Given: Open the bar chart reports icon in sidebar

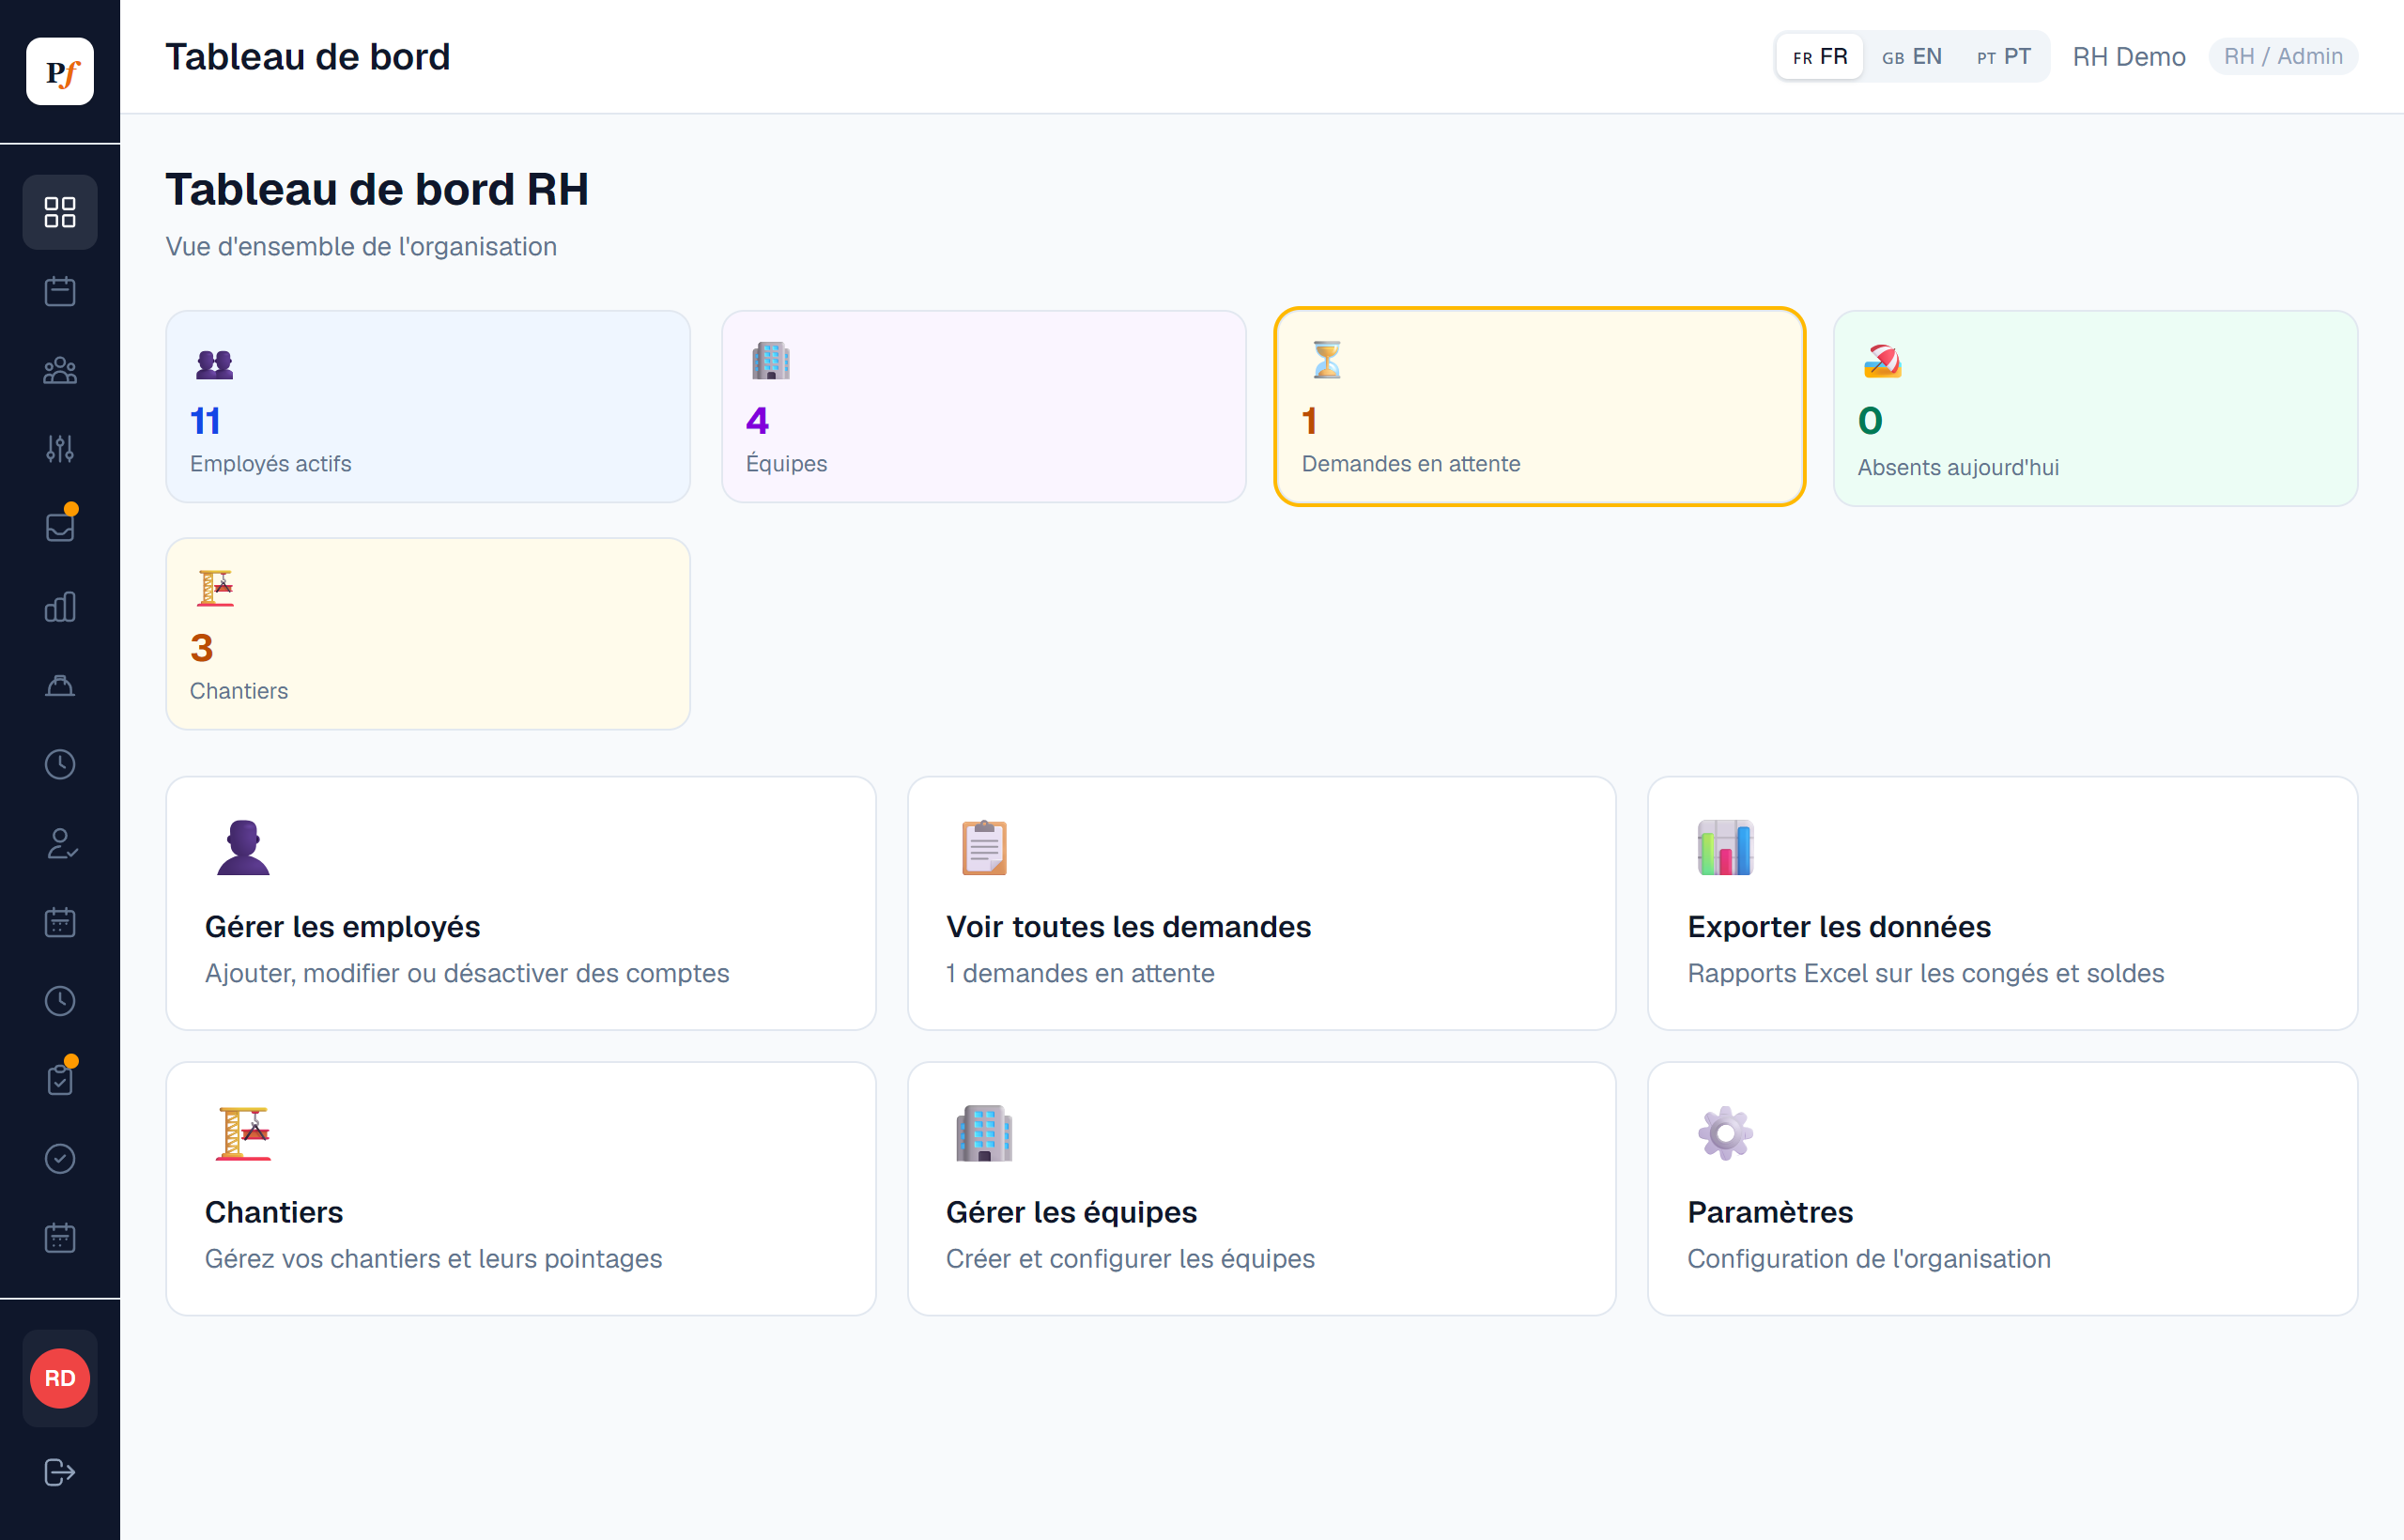Looking at the screenshot, I should click(x=60, y=607).
